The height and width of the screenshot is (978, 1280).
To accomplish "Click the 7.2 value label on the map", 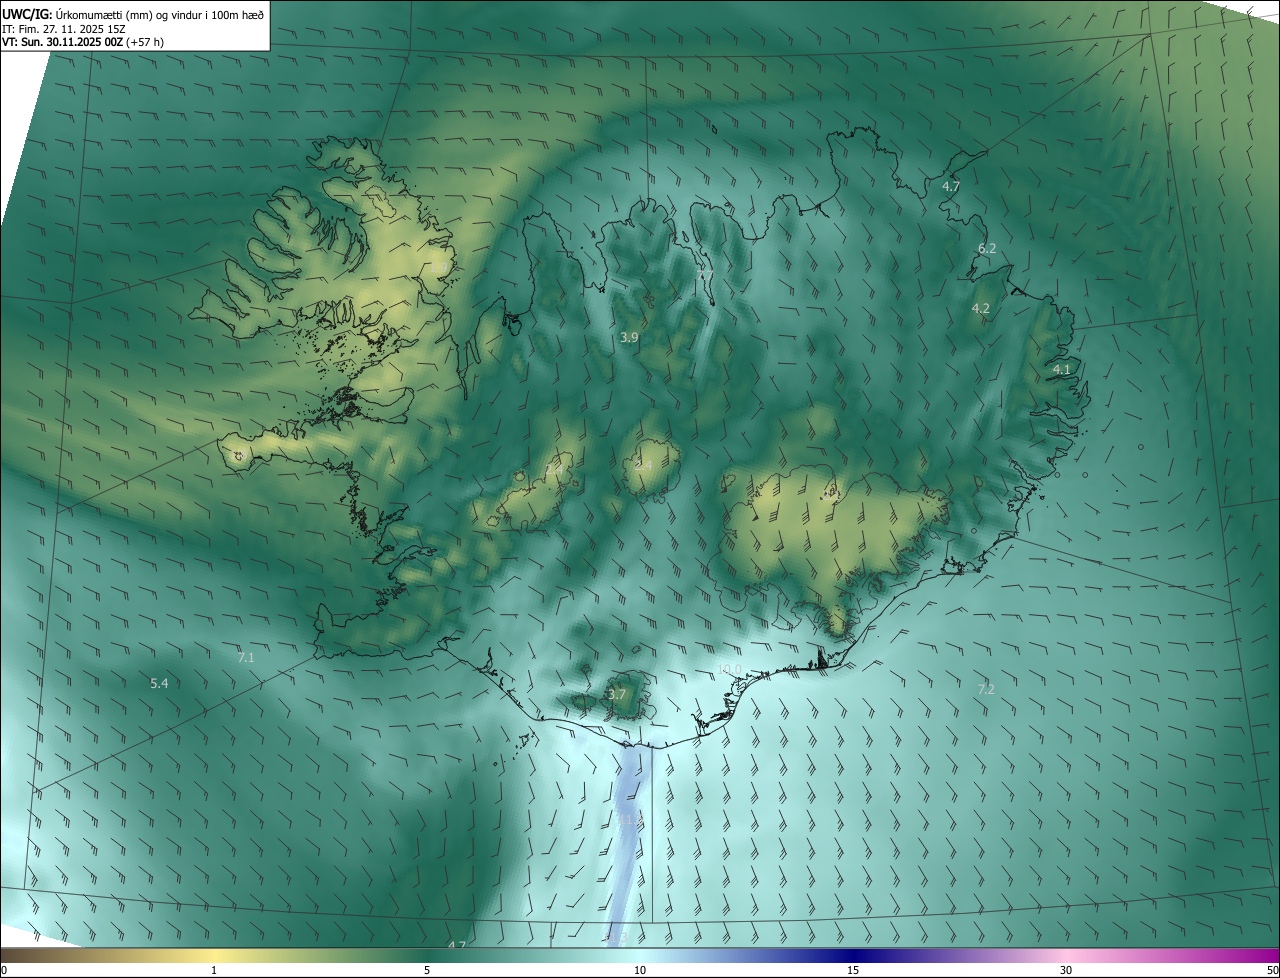I will [x=986, y=690].
